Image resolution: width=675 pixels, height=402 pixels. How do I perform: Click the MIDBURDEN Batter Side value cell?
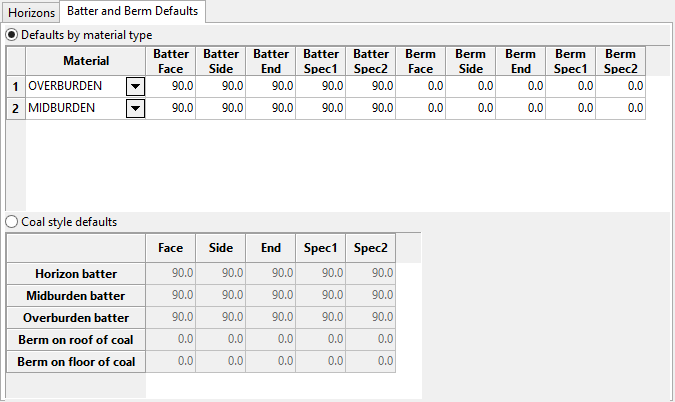(x=221, y=108)
